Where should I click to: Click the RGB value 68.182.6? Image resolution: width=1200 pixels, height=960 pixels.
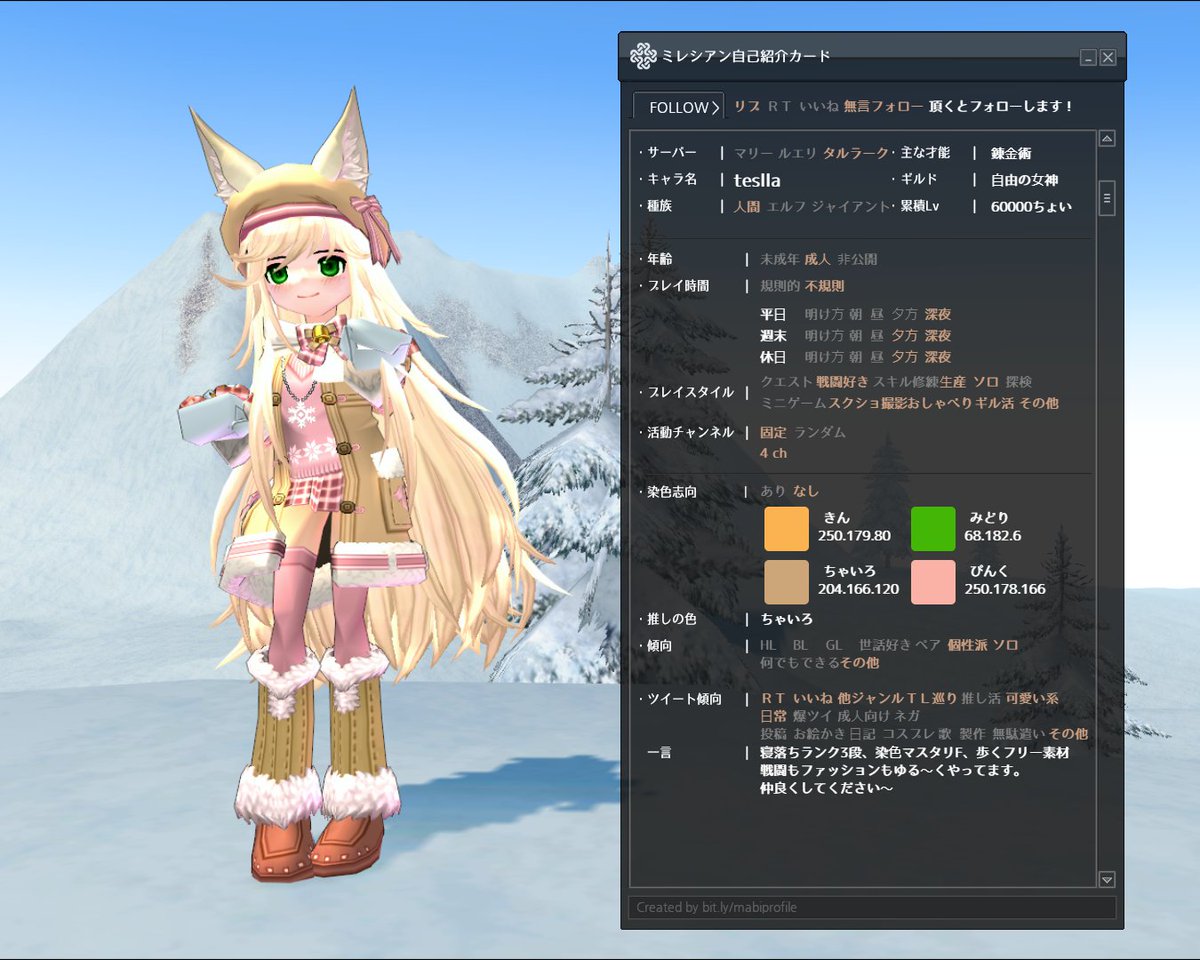tap(993, 536)
